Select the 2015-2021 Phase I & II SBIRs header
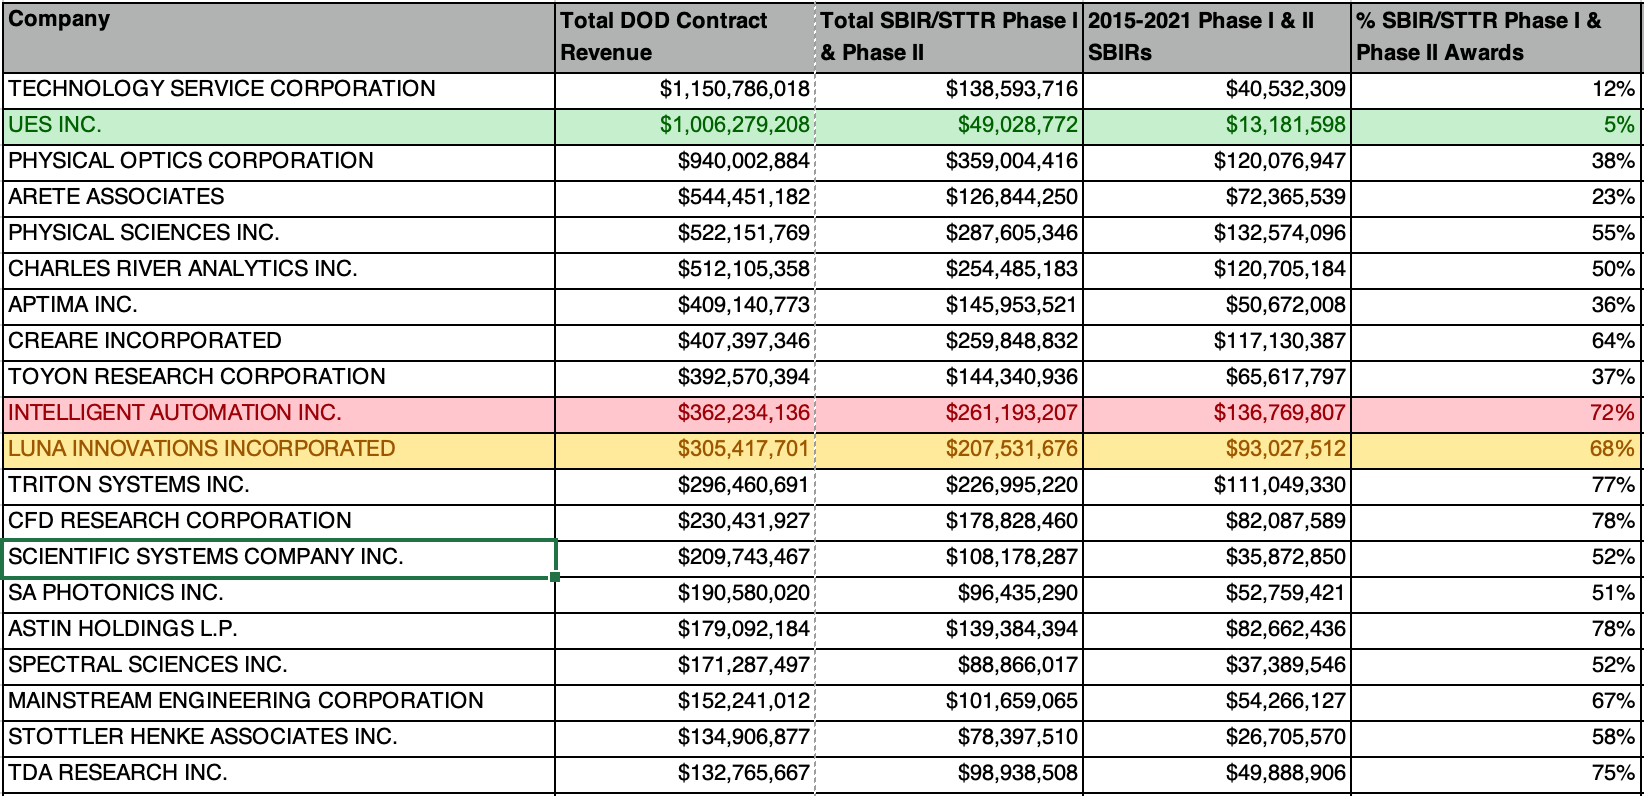This screenshot has height=796, width=1644. (x=1217, y=37)
